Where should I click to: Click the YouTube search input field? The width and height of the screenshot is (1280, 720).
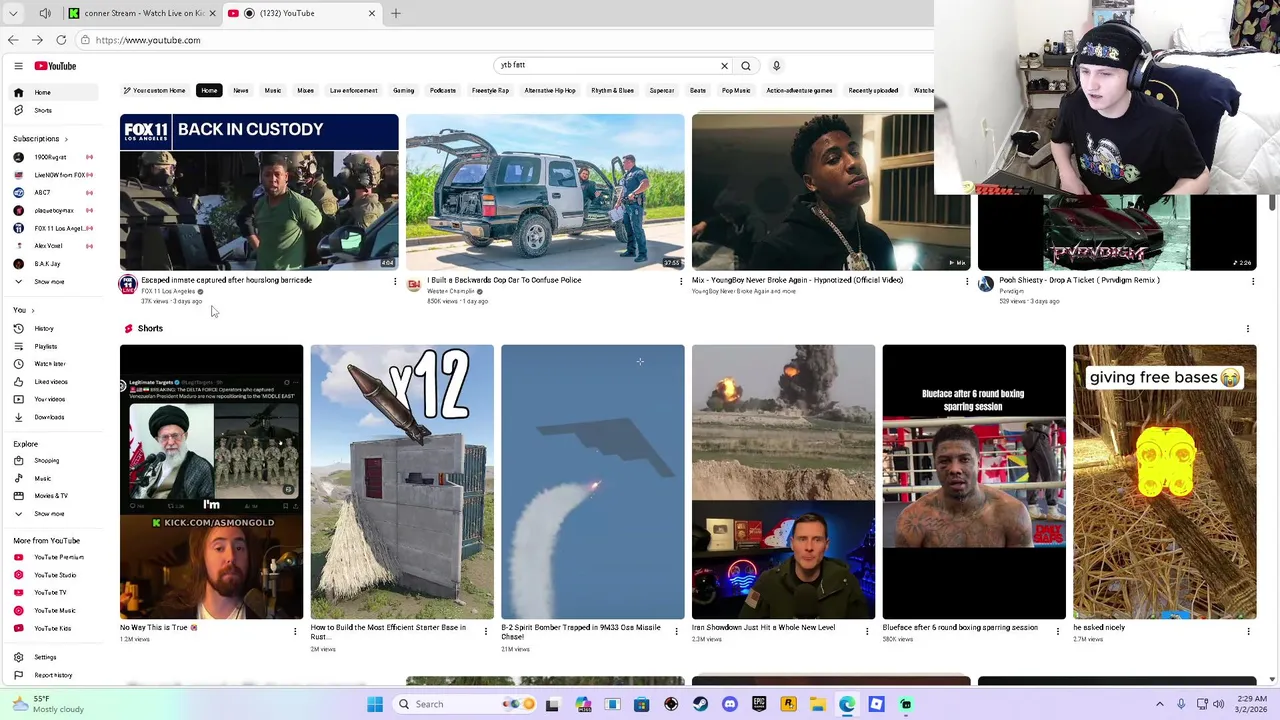click(x=606, y=65)
